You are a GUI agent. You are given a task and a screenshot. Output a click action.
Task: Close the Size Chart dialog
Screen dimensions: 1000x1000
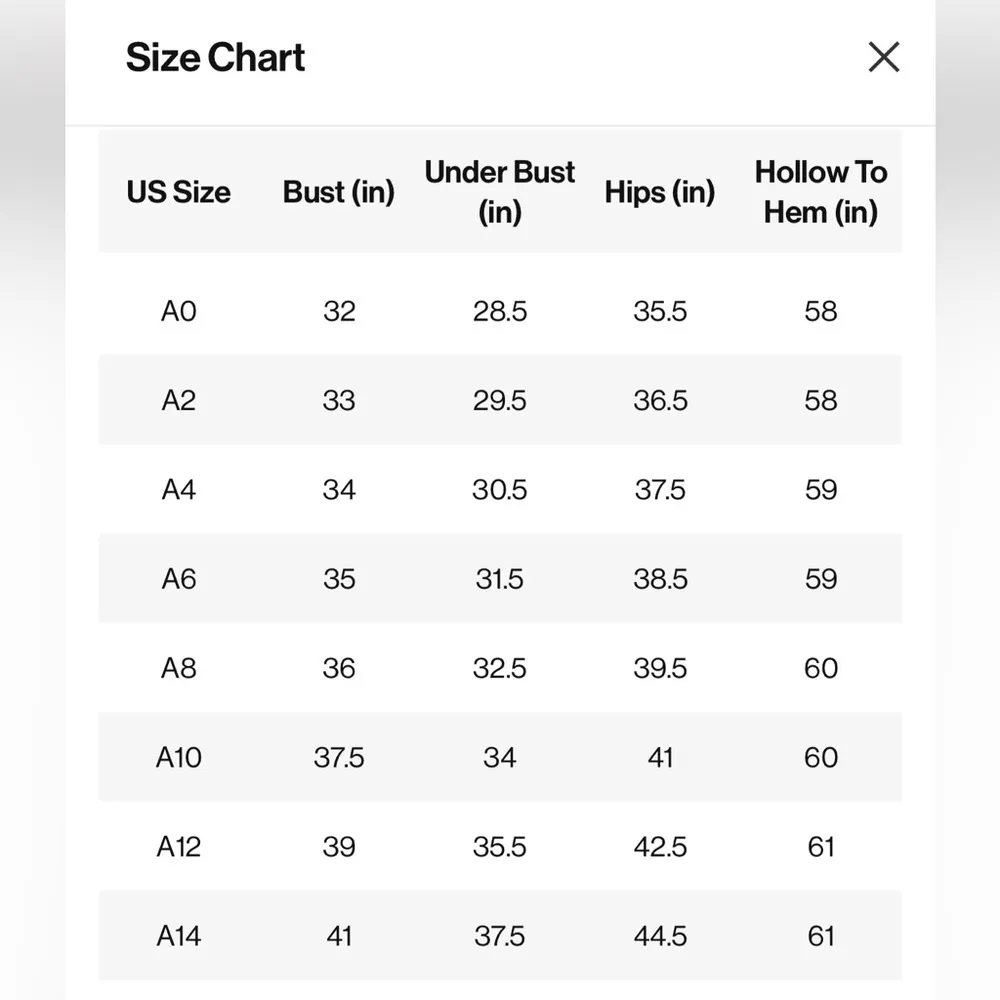[884, 58]
